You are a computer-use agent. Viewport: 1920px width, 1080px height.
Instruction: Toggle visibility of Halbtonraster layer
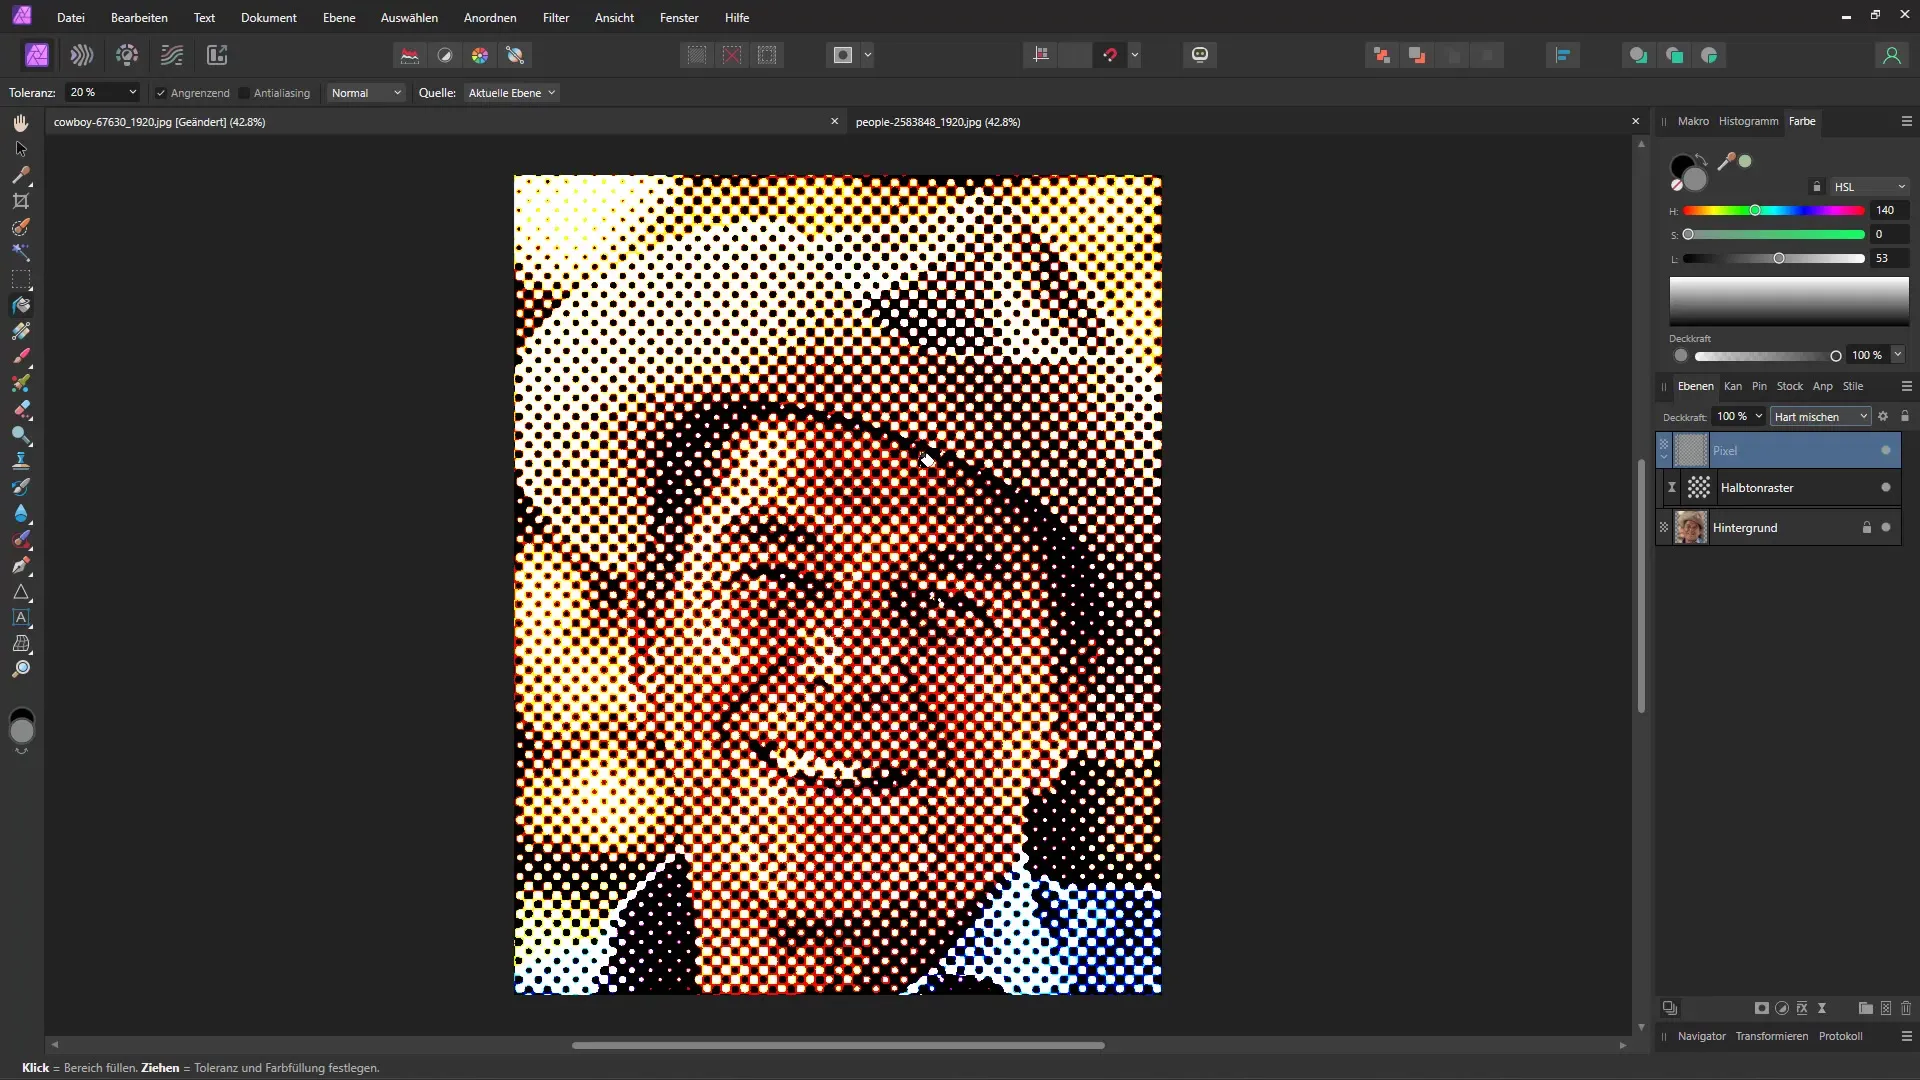click(x=1886, y=488)
